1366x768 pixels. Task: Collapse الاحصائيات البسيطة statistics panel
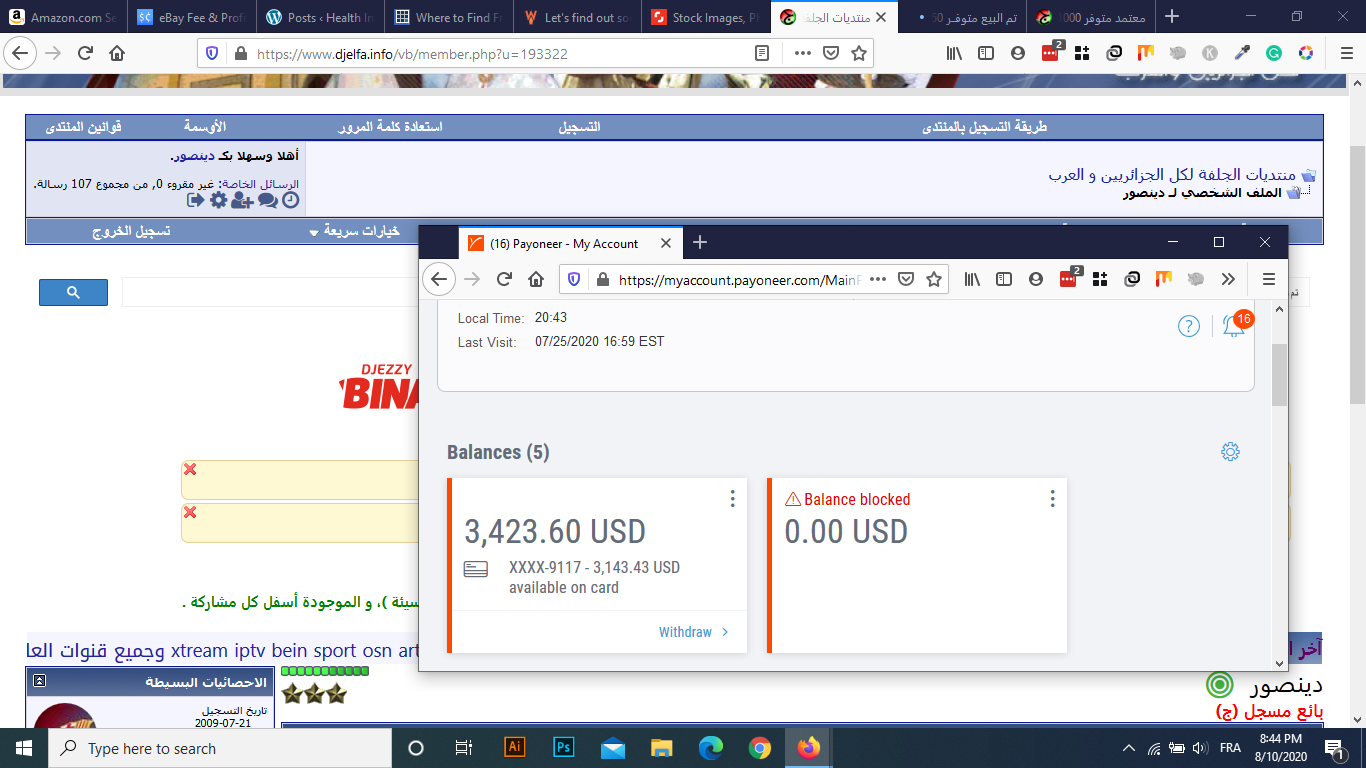pyautogui.click(x=39, y=681)
